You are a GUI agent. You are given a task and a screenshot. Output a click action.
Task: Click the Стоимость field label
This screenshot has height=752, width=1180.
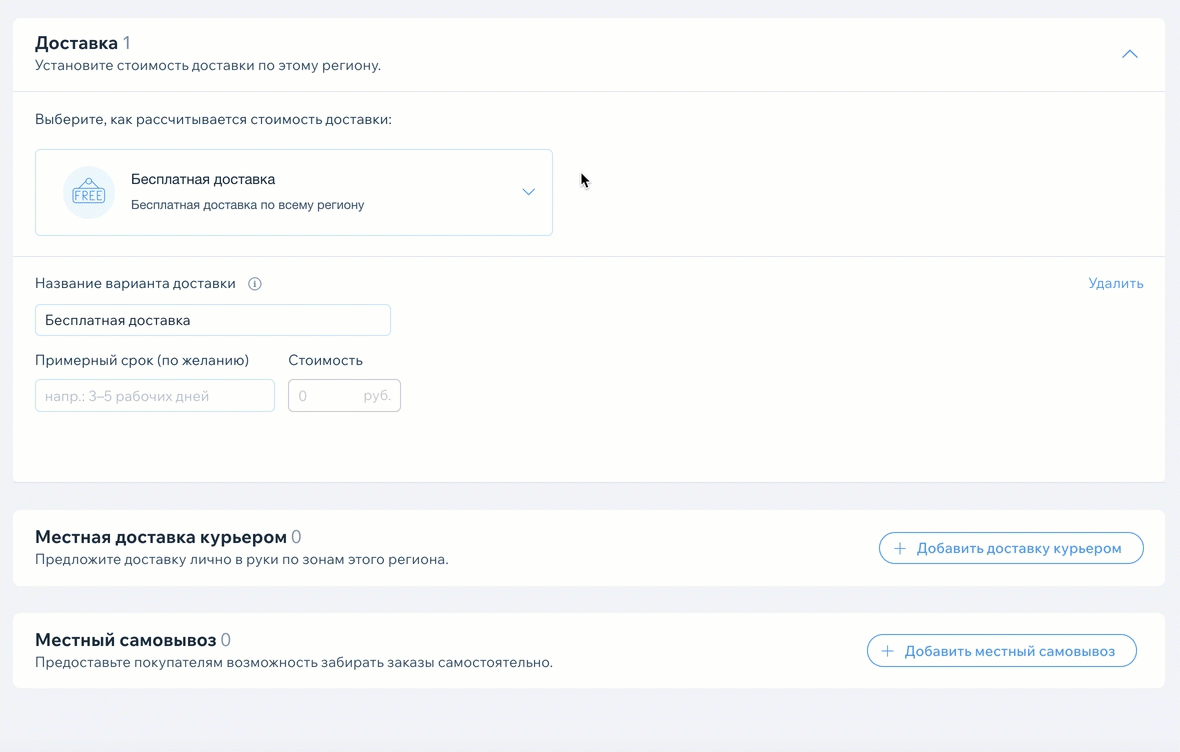[x=325, y=360]
